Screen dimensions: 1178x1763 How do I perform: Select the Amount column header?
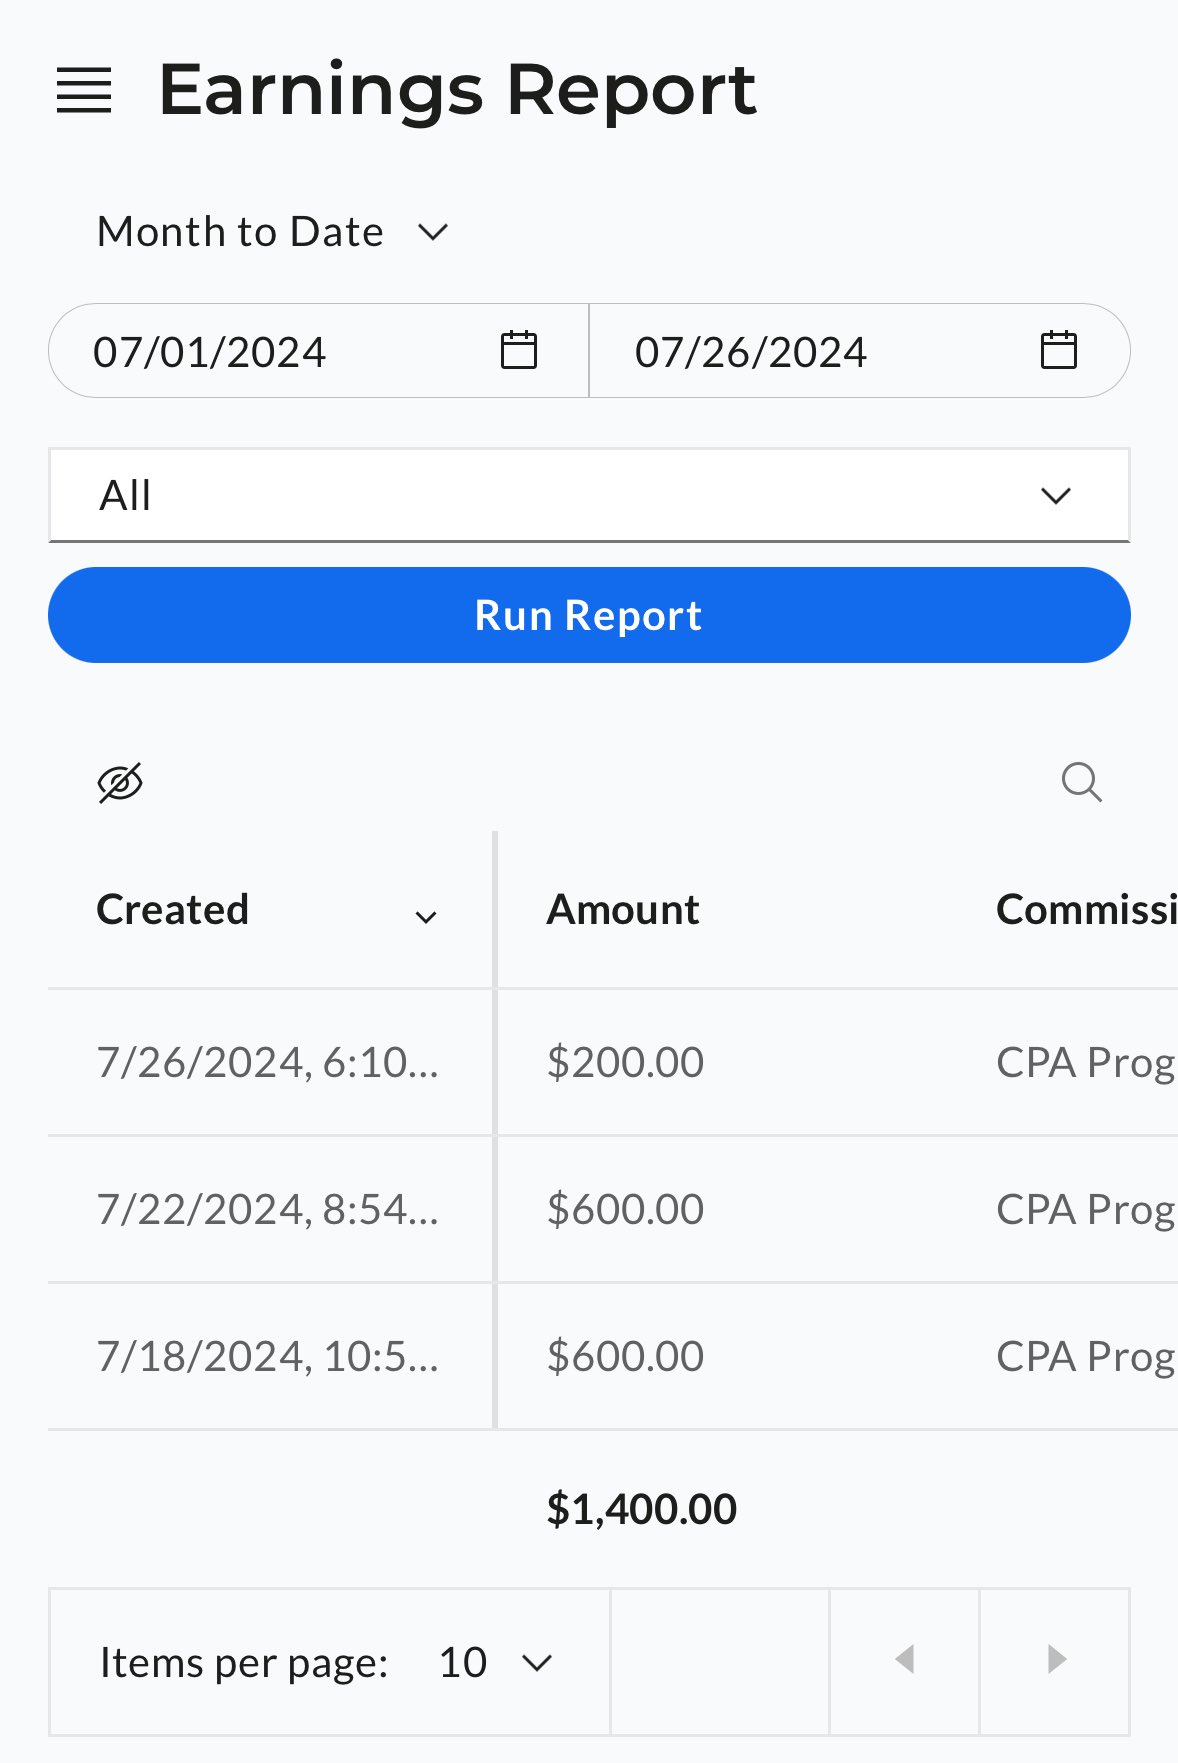[x=622, y=910]
